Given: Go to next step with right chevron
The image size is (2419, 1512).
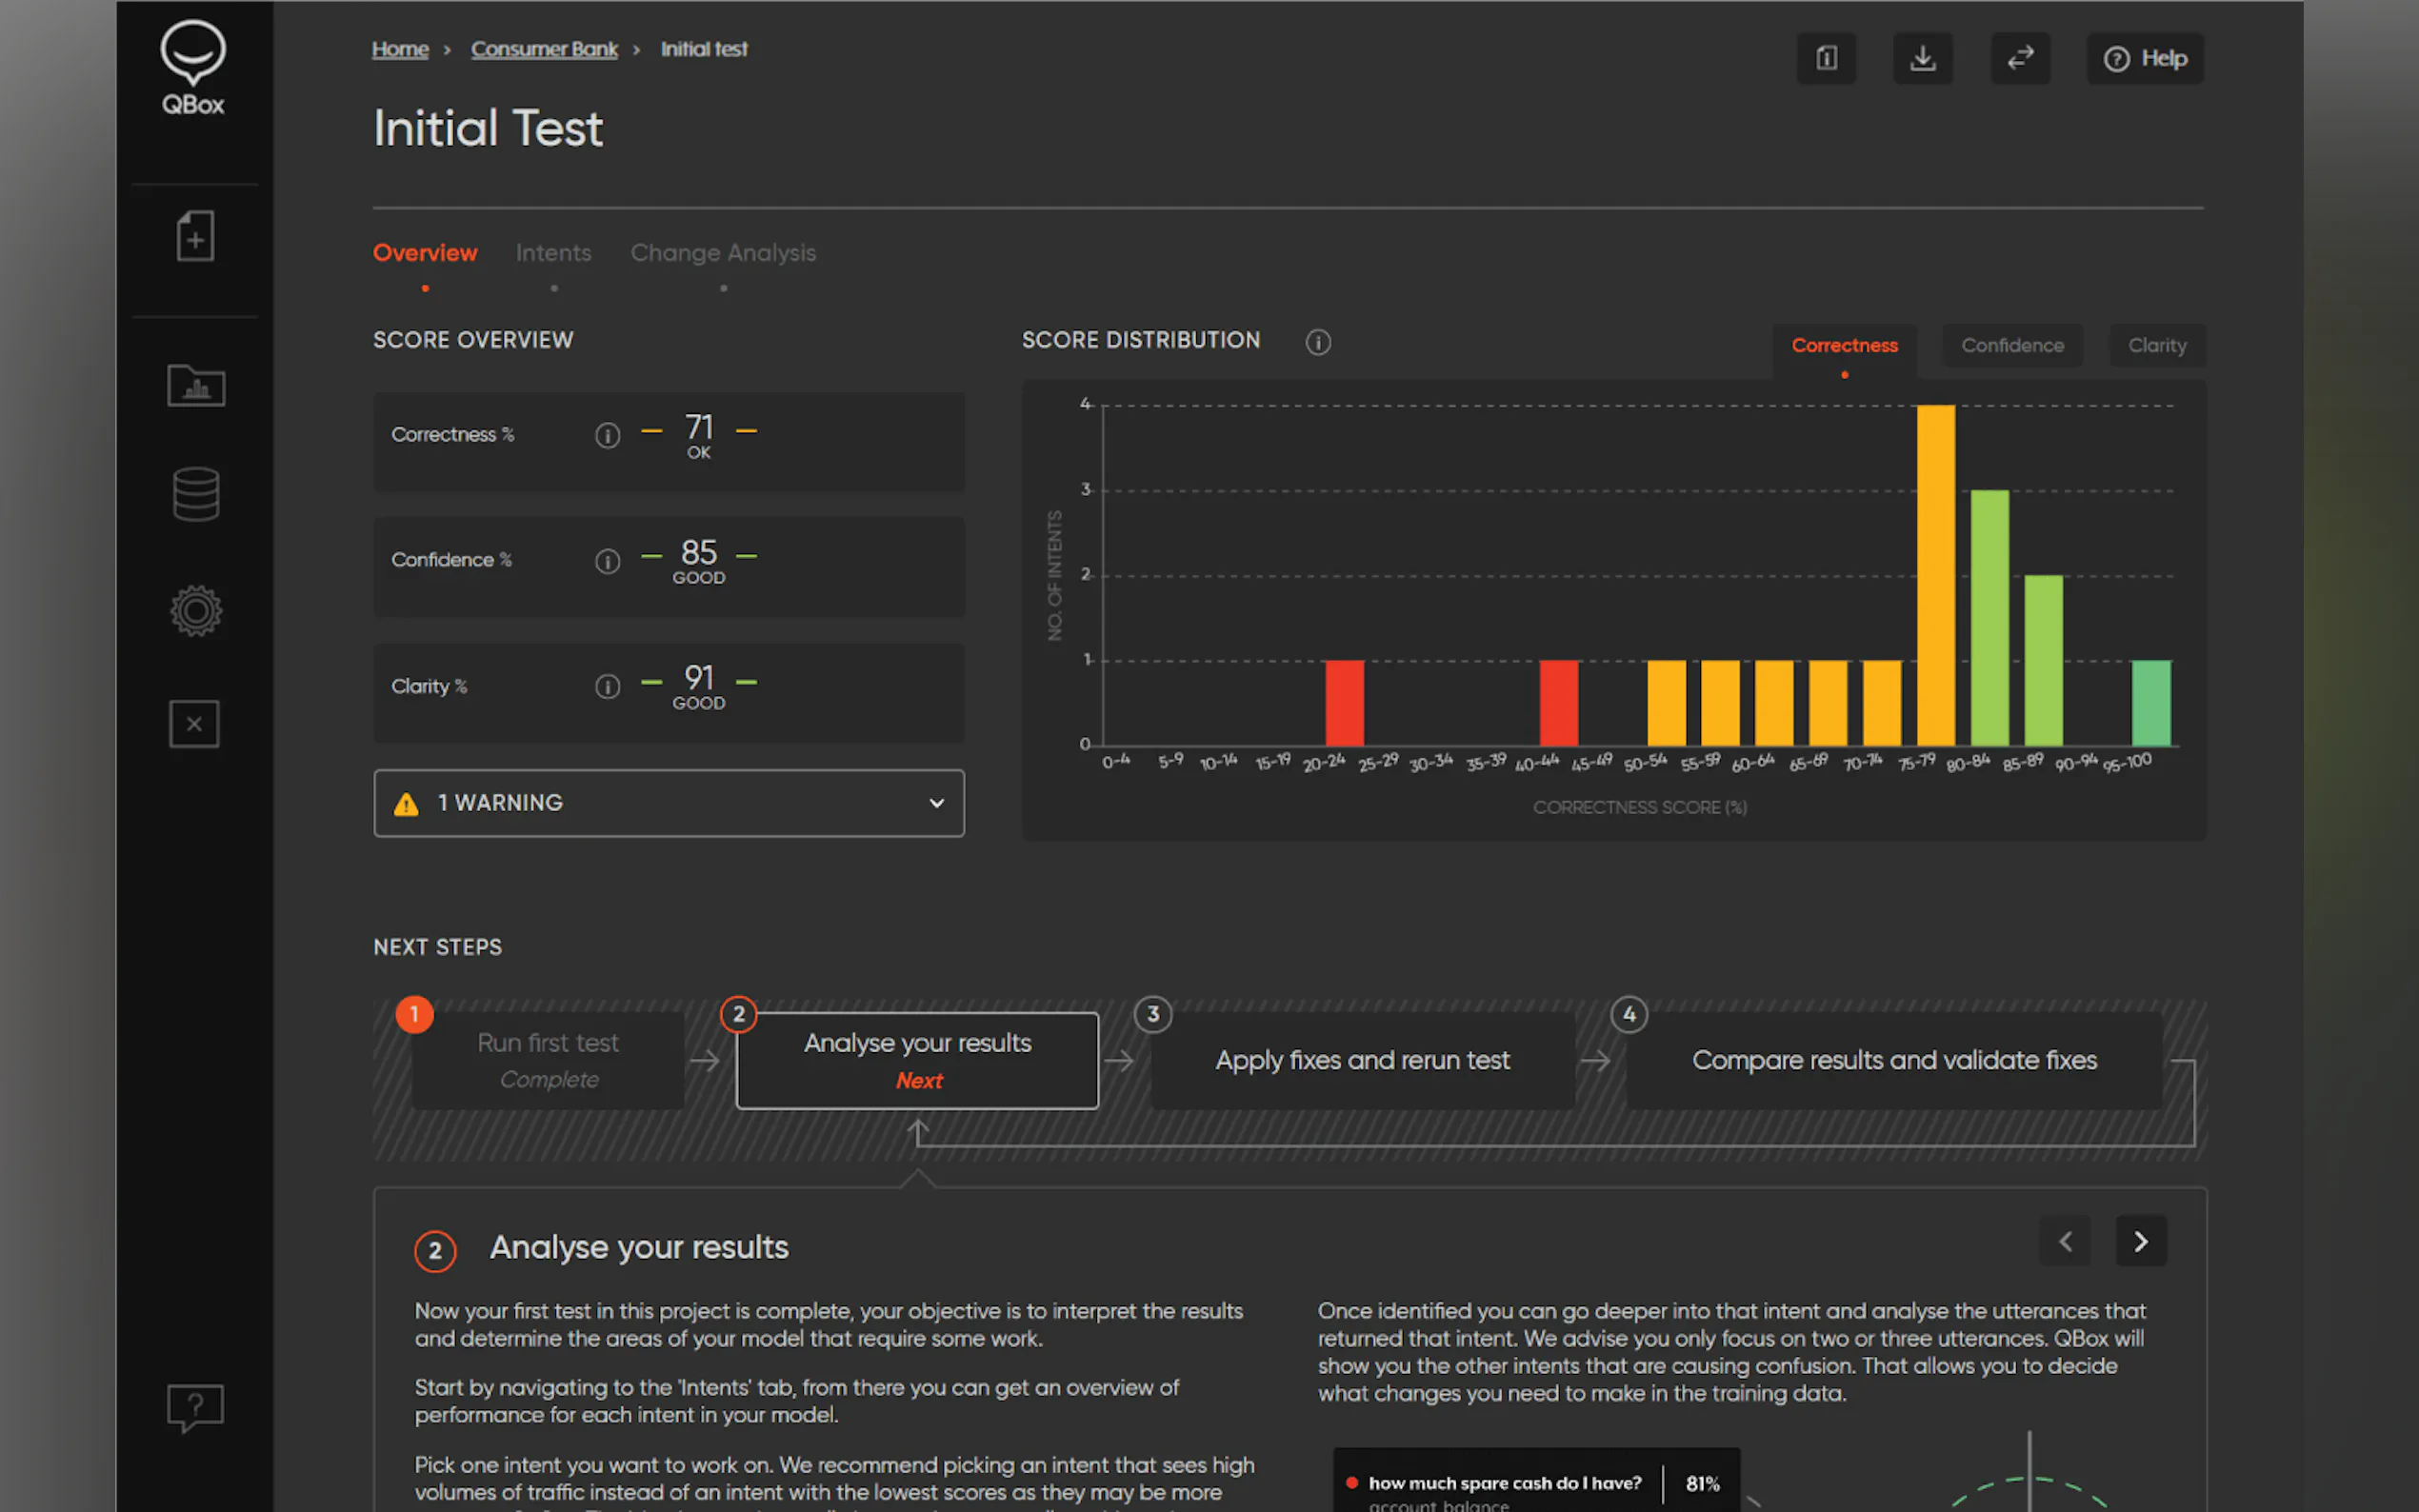Looking at the screenshot, I should 2140,1241.
